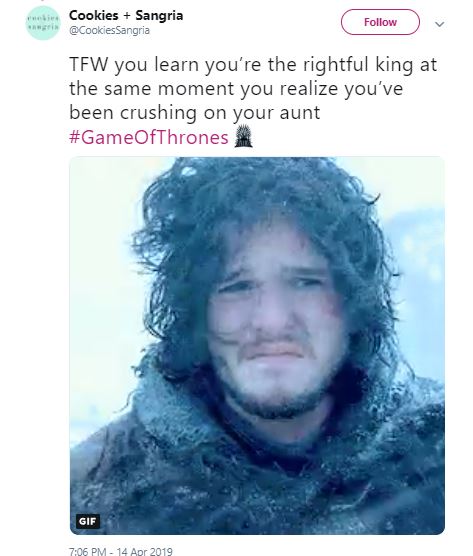Play the snowy man GIF
Screen dimensions: 473x556
tap(257, 345)
